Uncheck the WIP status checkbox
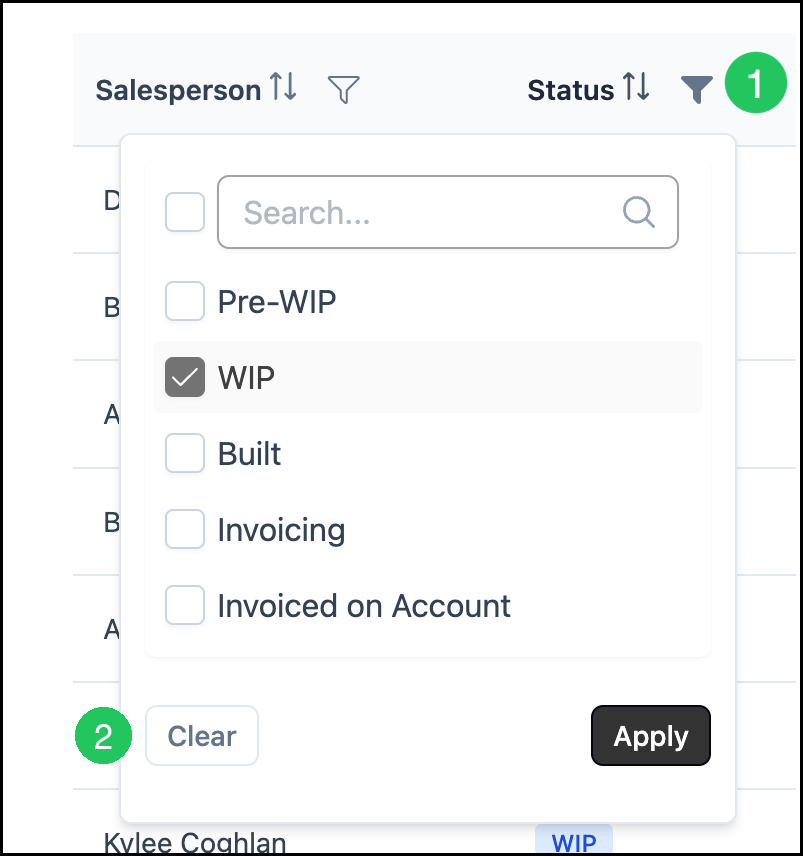 point(185,377)
